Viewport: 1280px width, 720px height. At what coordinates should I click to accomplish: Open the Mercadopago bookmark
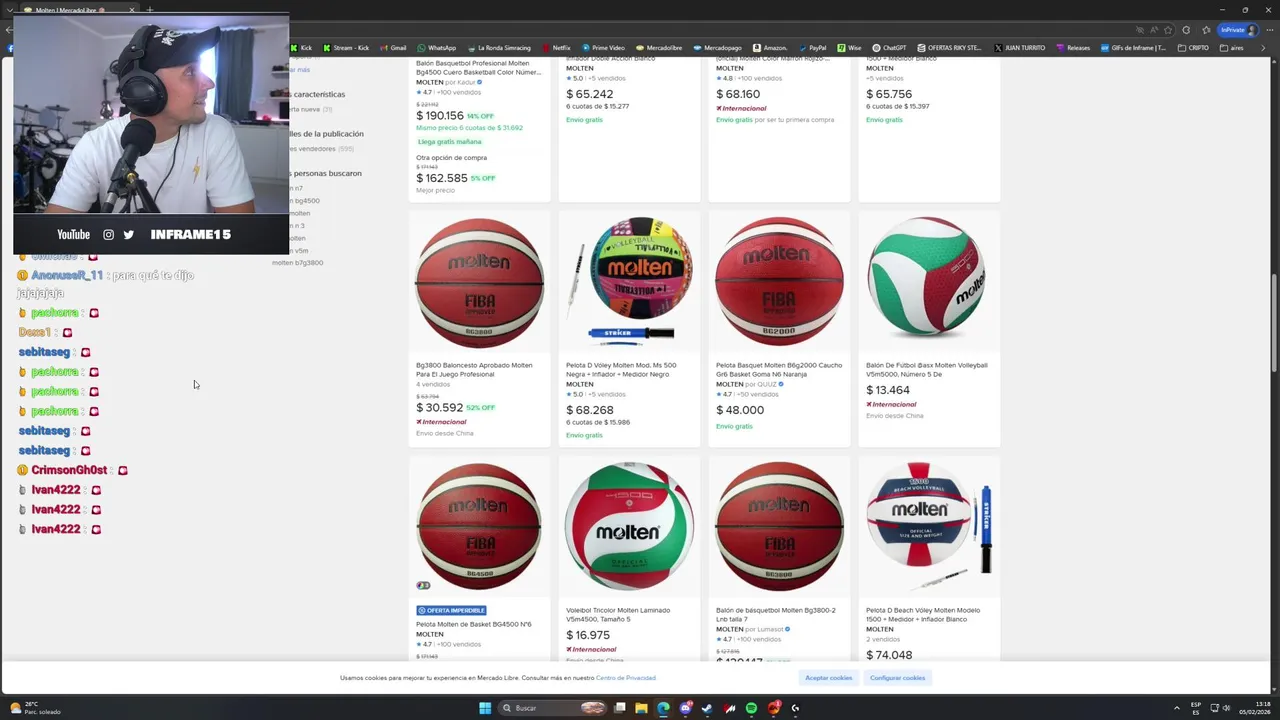[718, 47]
